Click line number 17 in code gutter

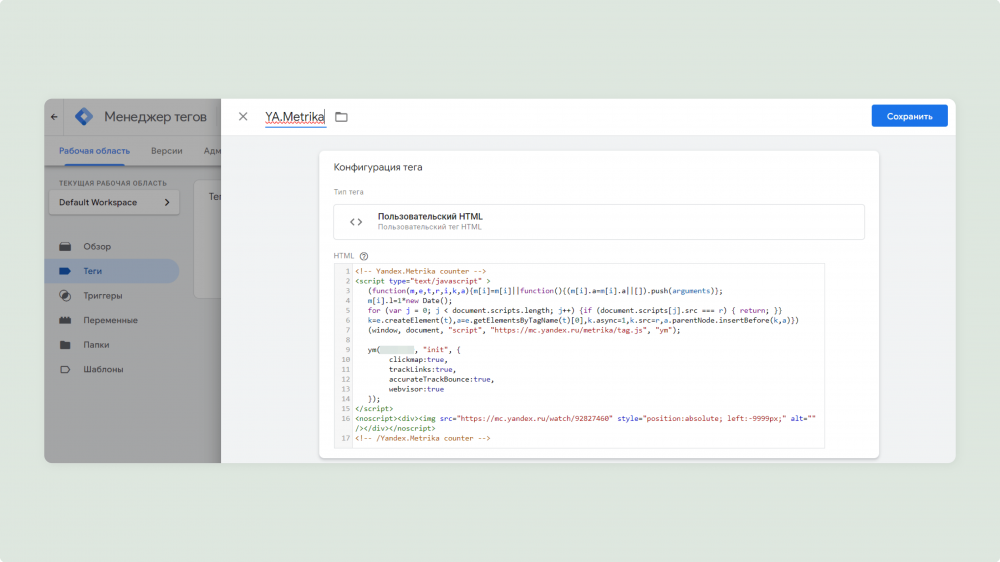point(345,438)
